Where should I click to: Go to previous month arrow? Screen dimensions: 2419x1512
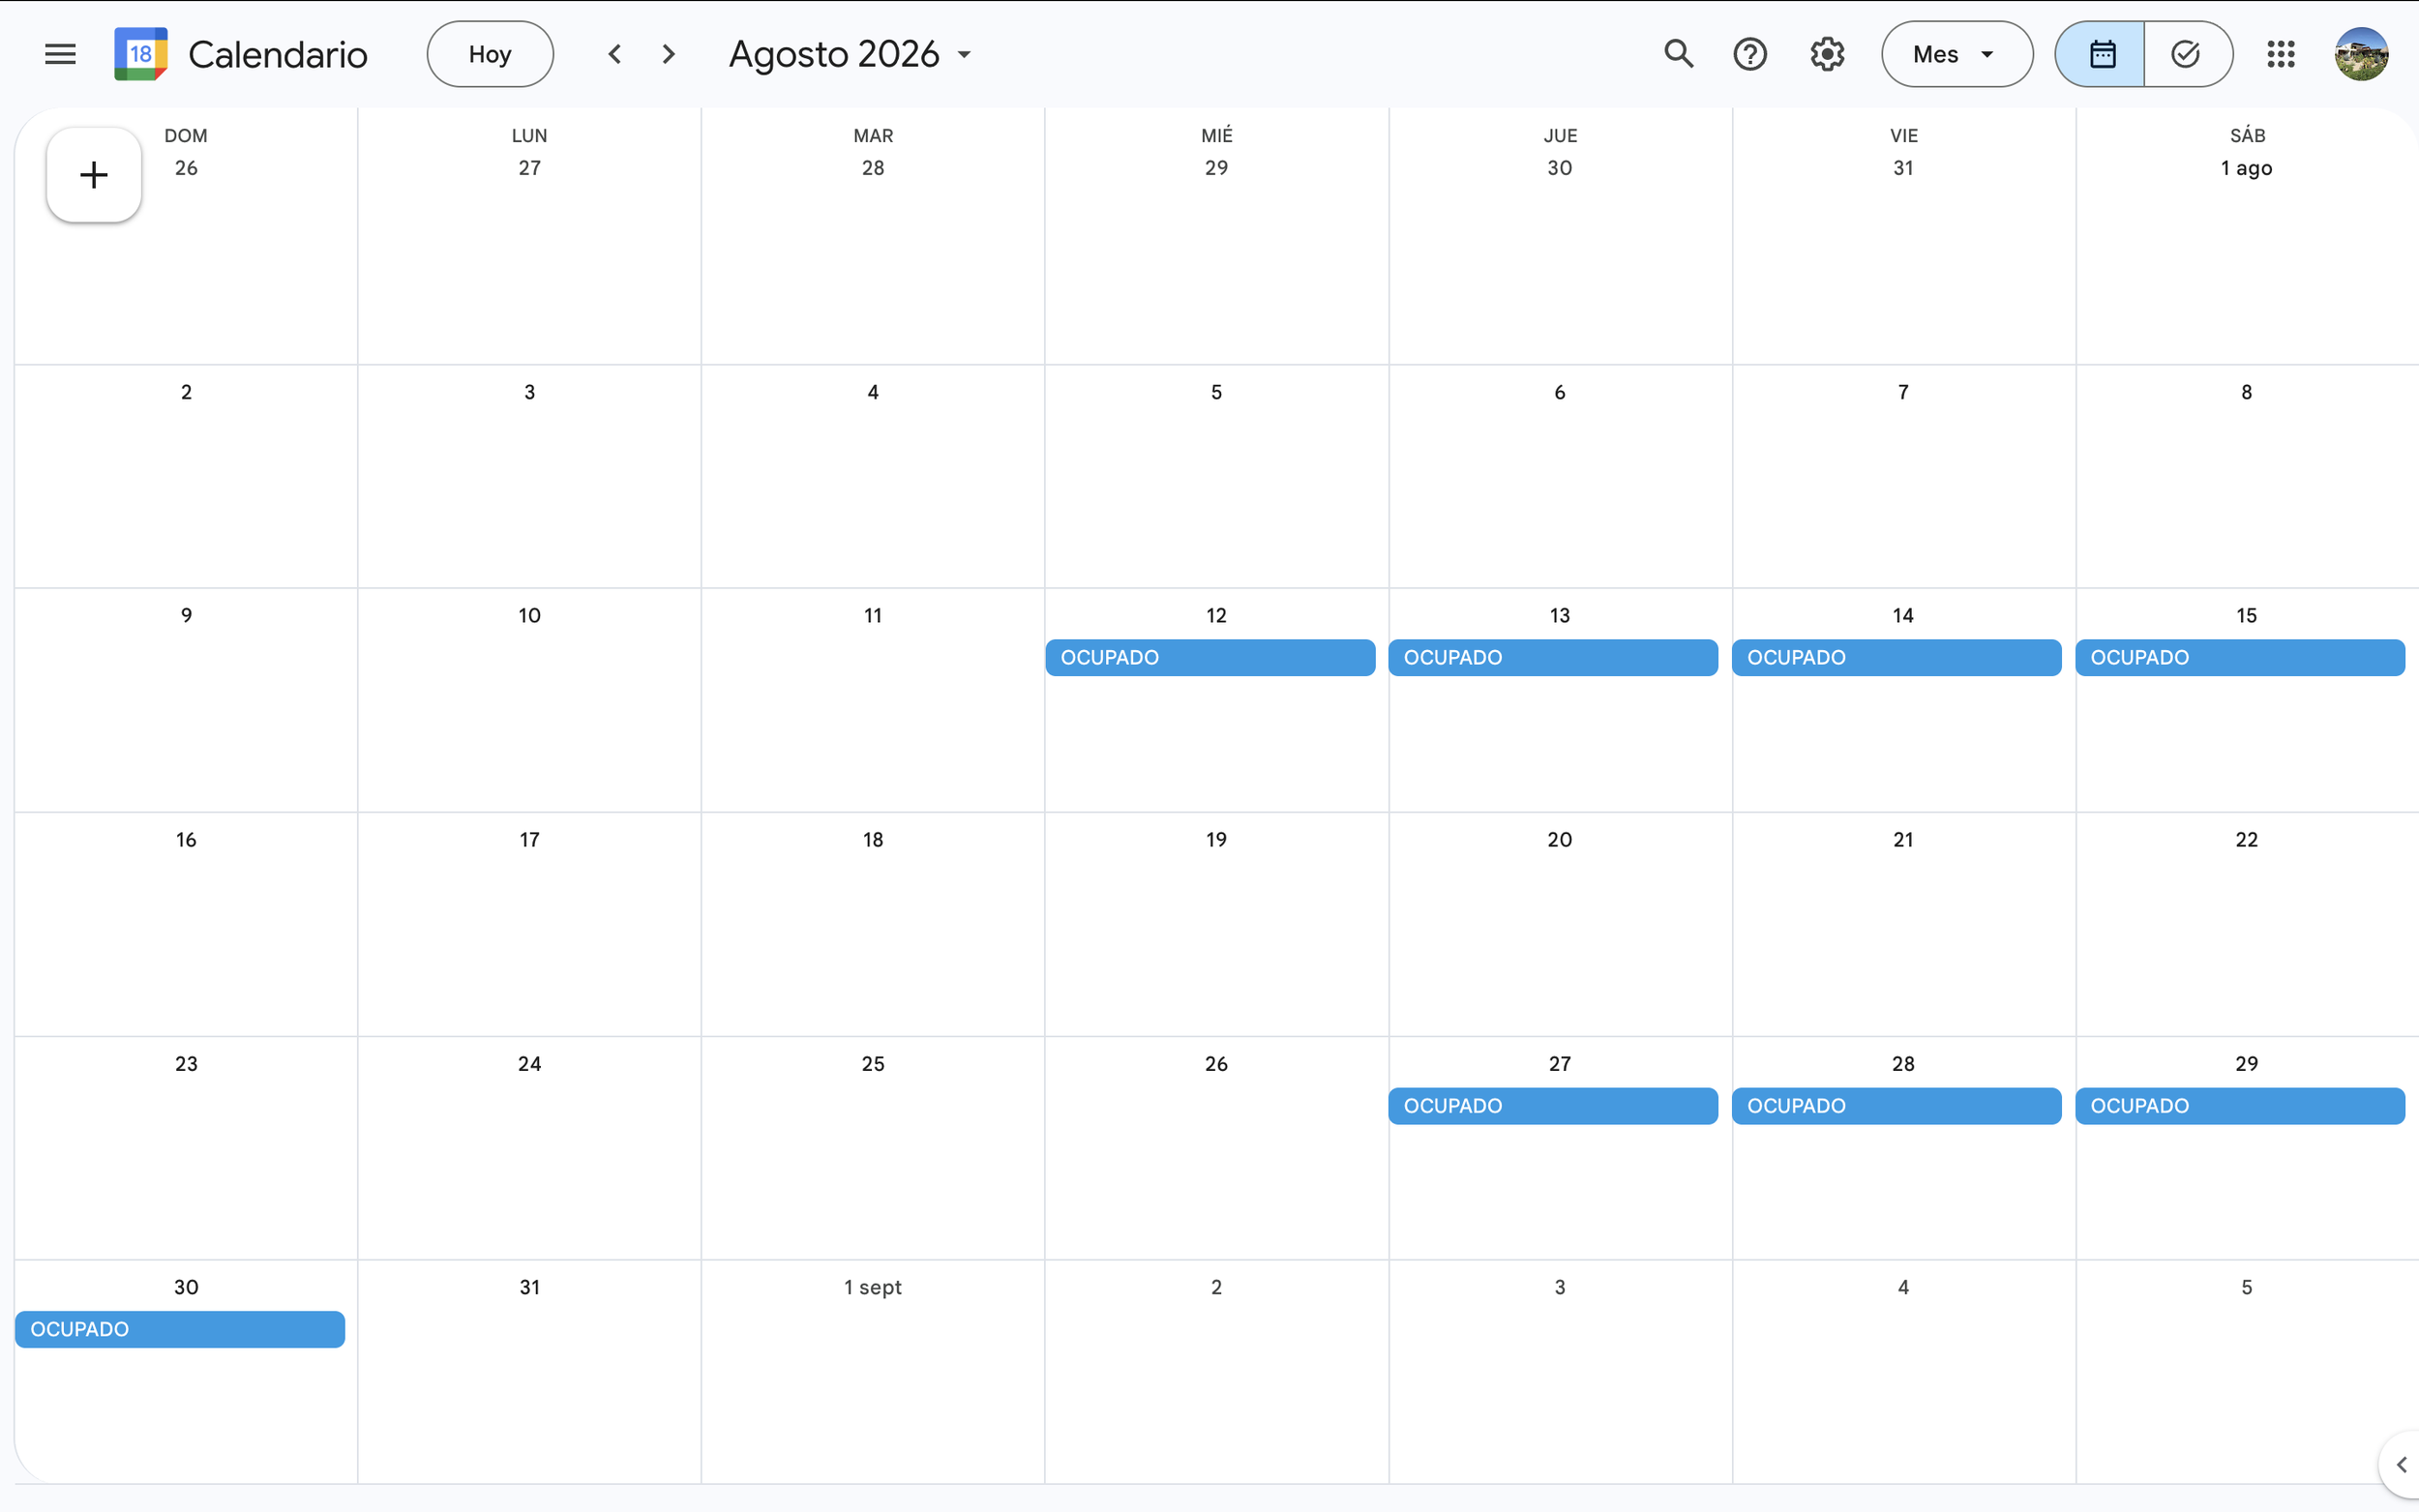[615, 54]
